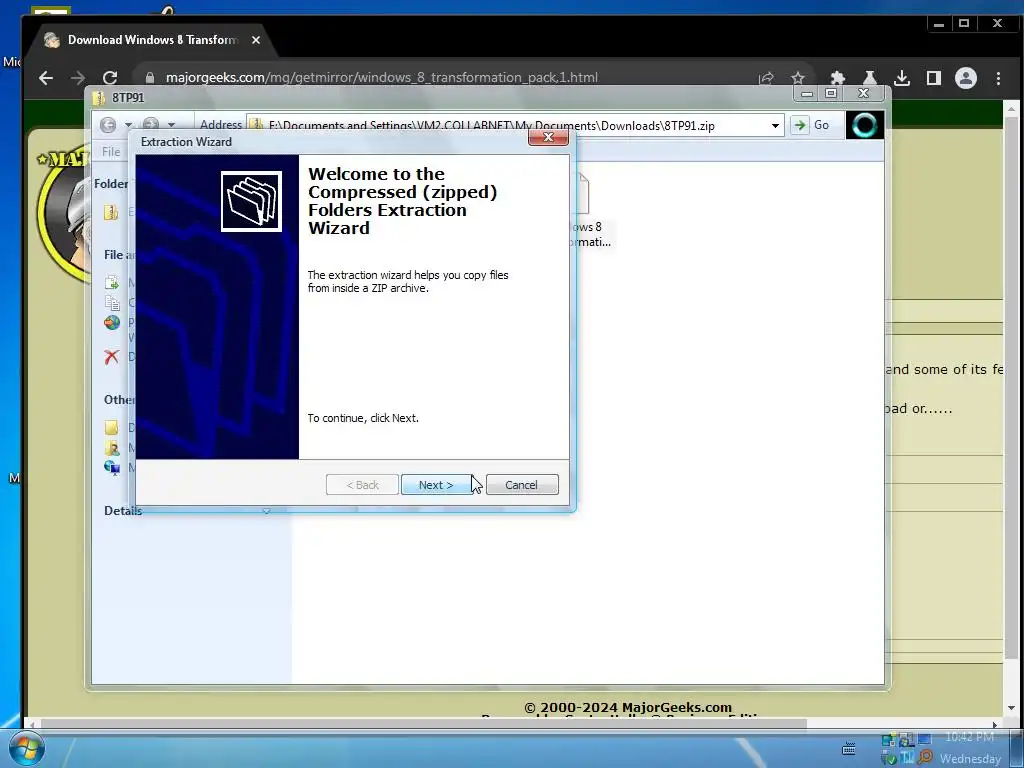Cancel the Extraction Wizard
Screen dimensions: 1024x768
point(522,485)
